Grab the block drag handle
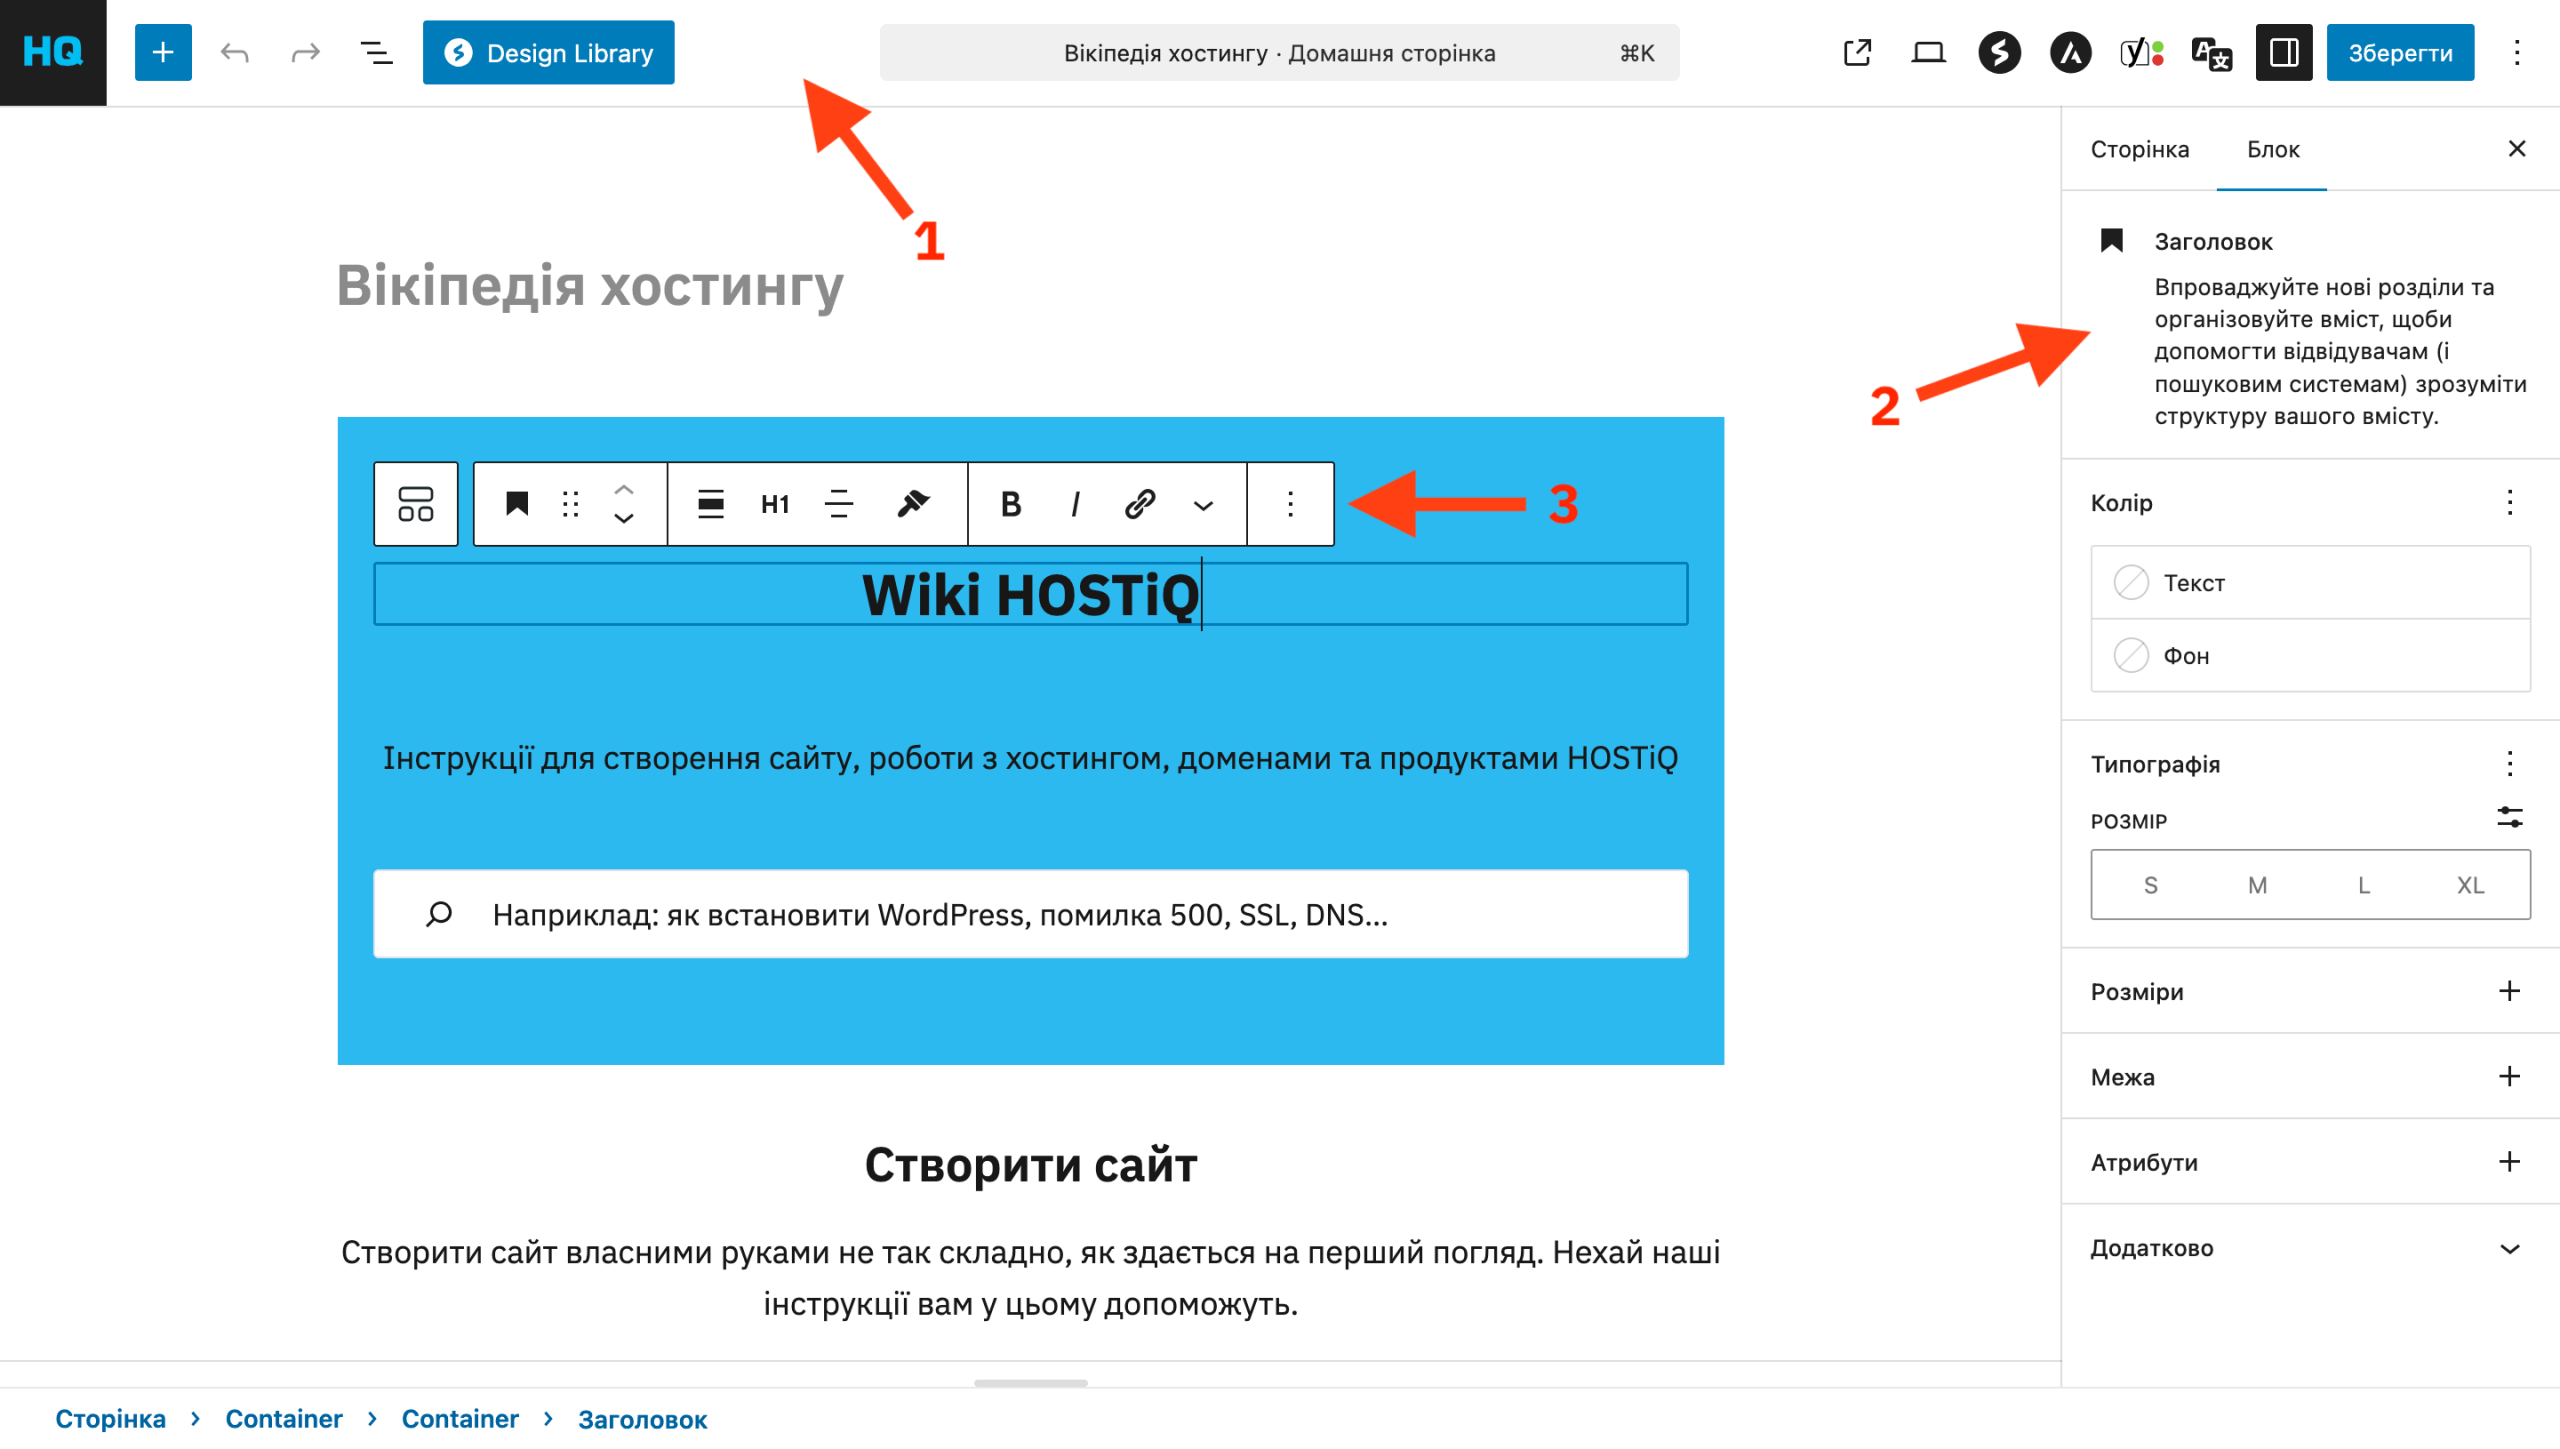The image size is (2560, 1449). (x=571, y=504)
